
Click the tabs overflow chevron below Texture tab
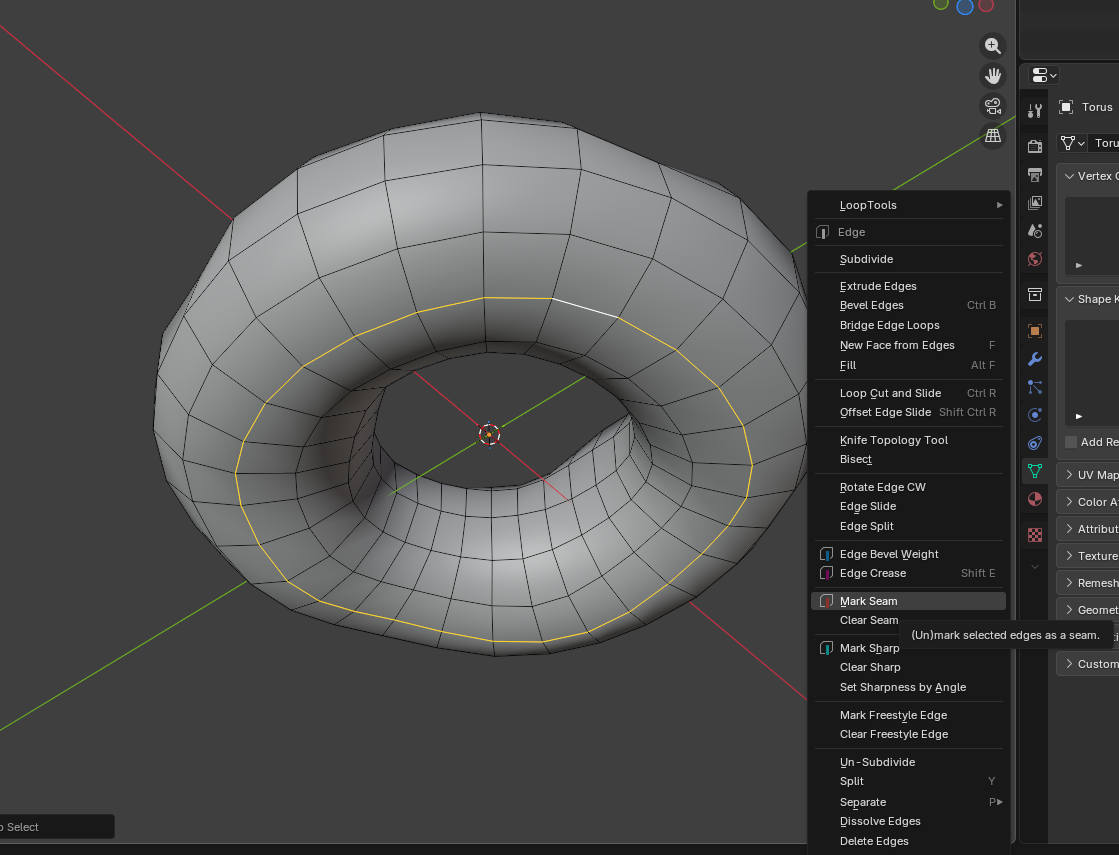point(1035,567)
